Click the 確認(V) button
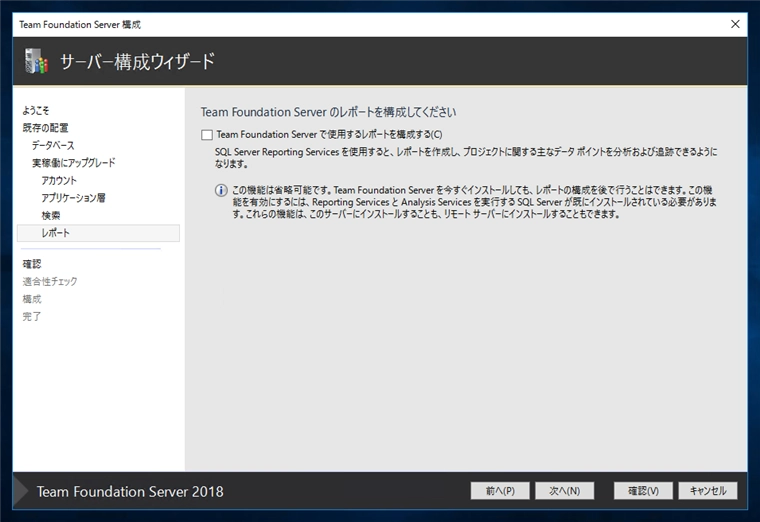760x522 pixels. point(643,490)
